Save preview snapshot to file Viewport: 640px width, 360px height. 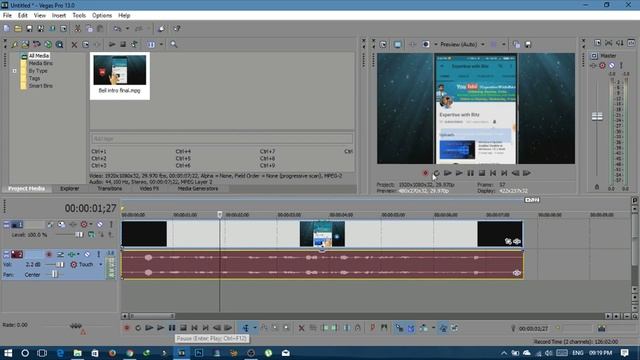[x=528, y=44]
